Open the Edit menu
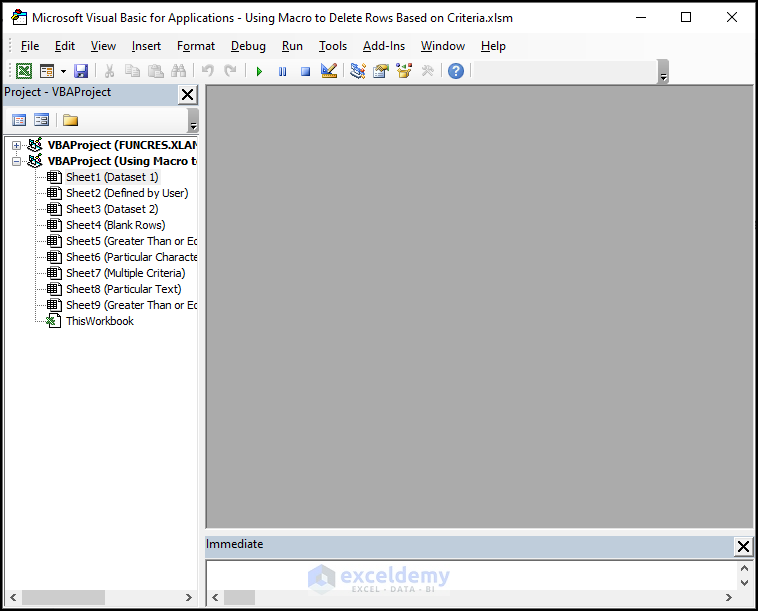Image resolution: width=758 pixels, height=611 pixels. pos(65,46)
